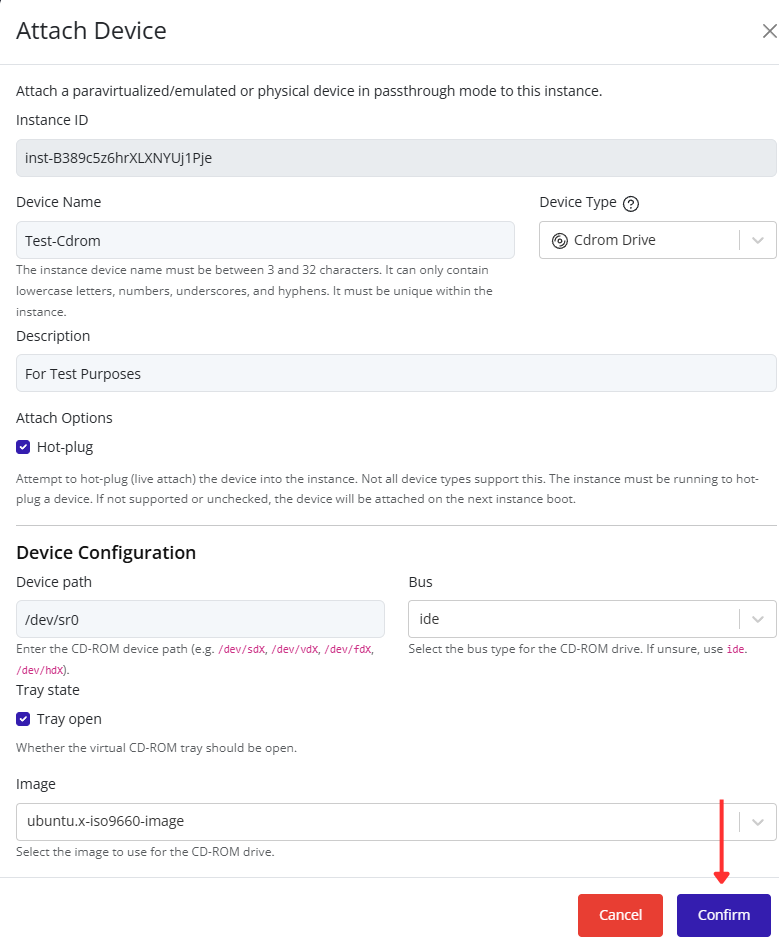The width and height of the screenshot is (779, 946).
Task: Click the Cdrom Drive disc icon
Action: coord(559,241)
